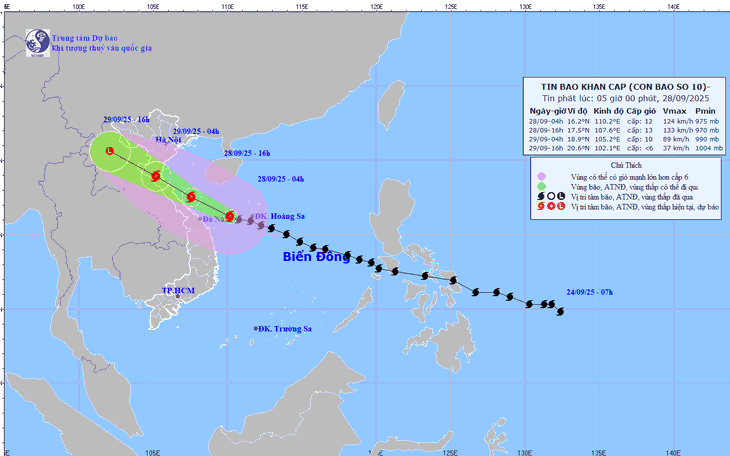The height and width of the screenshot is (456, 730).
Task: Click the '110E' longitude axis label
Action: pos(227,7)
